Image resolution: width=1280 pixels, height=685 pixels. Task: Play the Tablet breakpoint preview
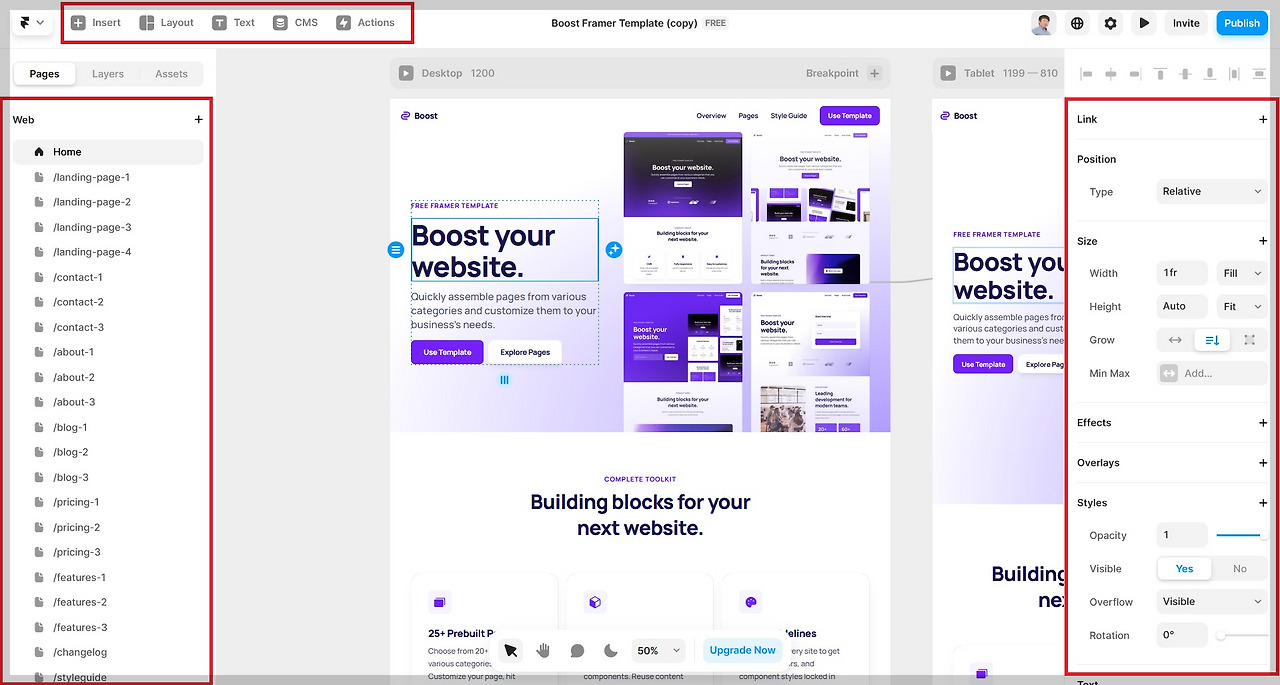pos(947,73)
